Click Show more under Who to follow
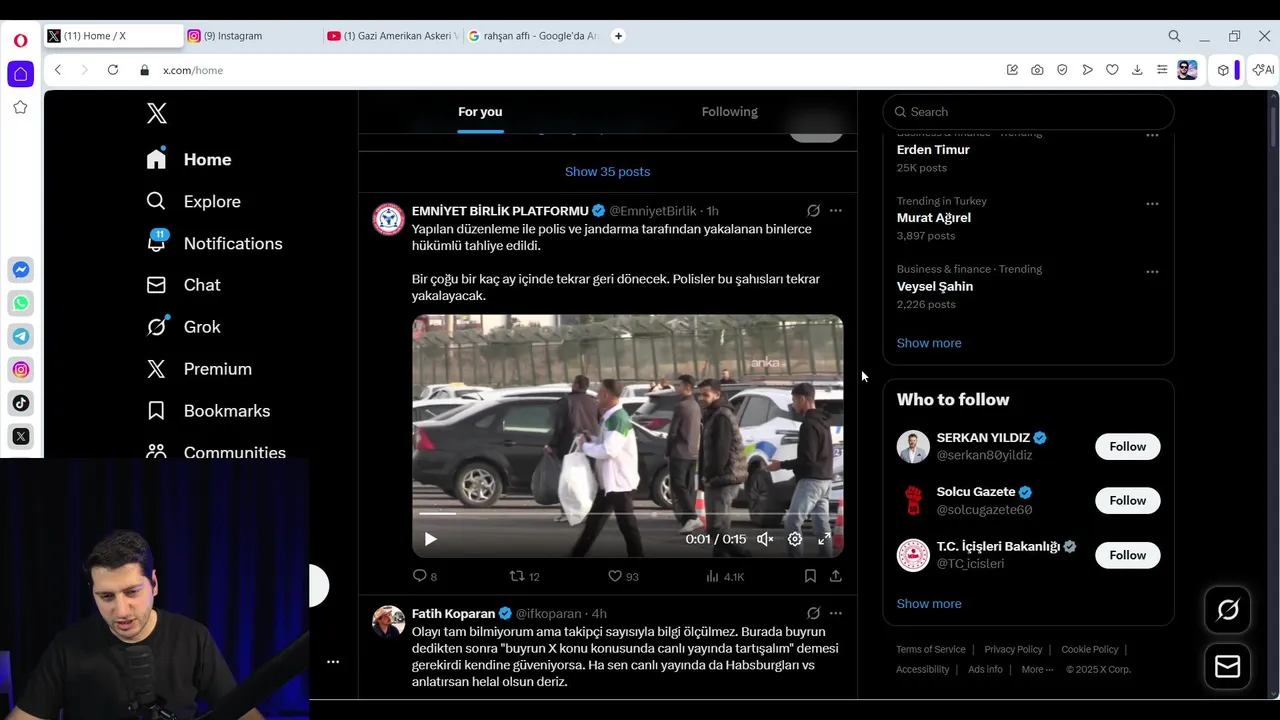The width and height of the screenshot is (1280, 720). 929,604
